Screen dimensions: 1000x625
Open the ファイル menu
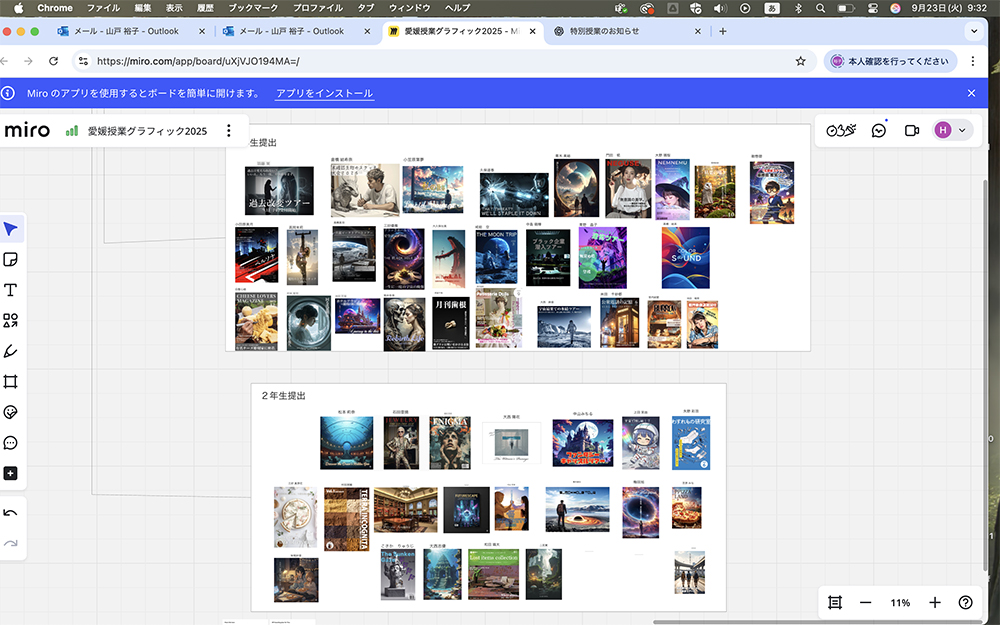tap(103, 8)
